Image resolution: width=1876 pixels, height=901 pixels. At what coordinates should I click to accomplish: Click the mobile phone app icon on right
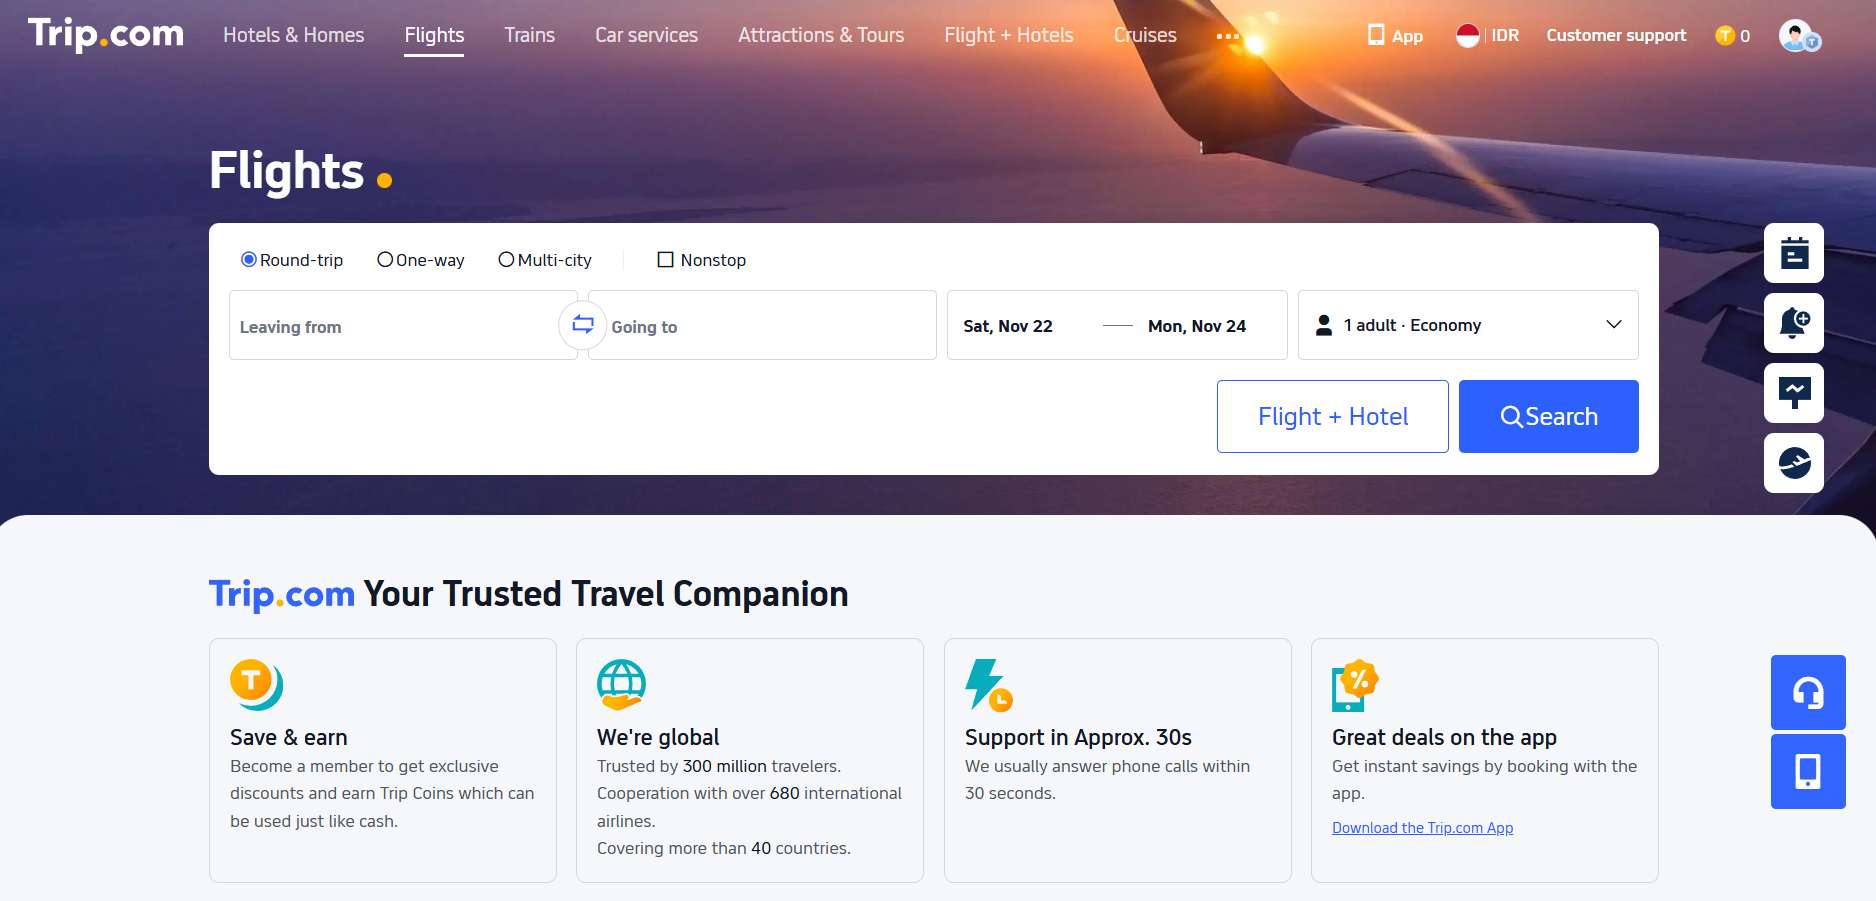click(x=1807, y=771)
